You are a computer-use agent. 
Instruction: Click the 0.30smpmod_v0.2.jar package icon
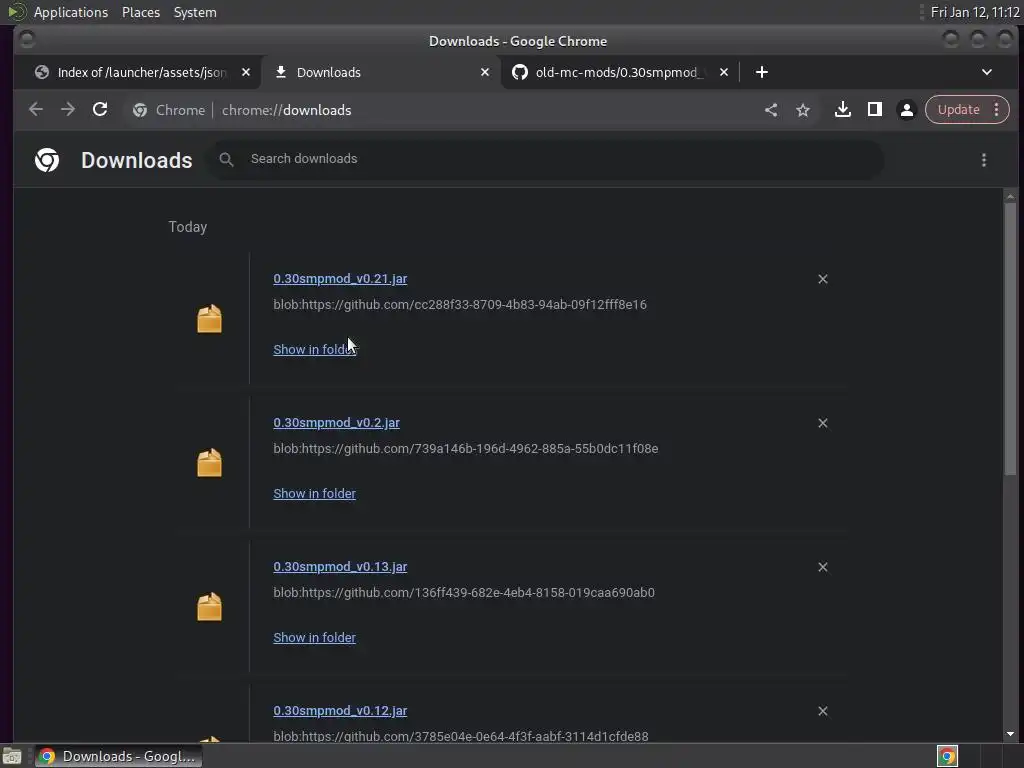point(210,463)
